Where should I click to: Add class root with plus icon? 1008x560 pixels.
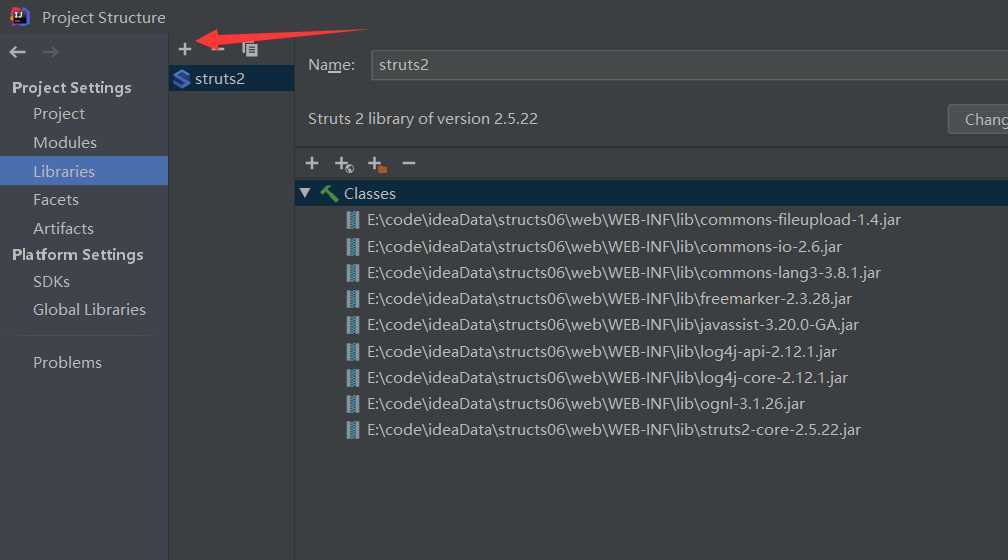tap(312, 163)
